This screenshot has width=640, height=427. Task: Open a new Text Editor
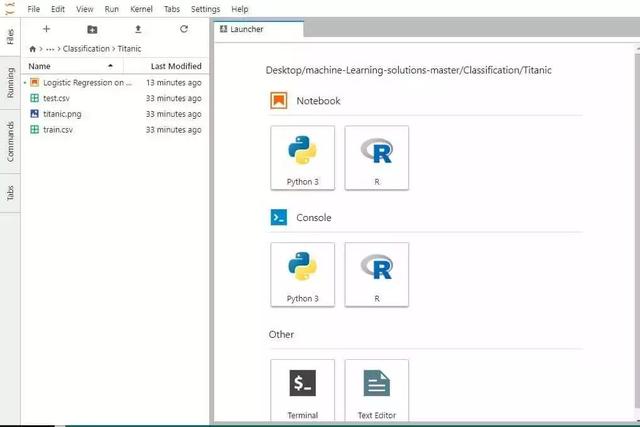[x=377, y=391]
